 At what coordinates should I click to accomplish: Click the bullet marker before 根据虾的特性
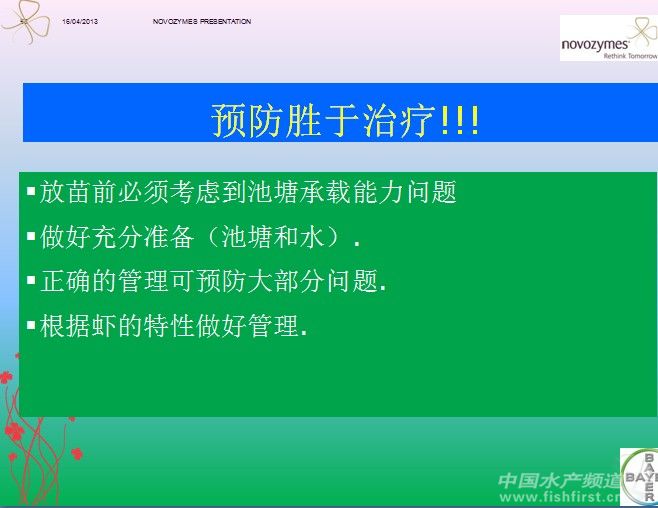(31, 324)
